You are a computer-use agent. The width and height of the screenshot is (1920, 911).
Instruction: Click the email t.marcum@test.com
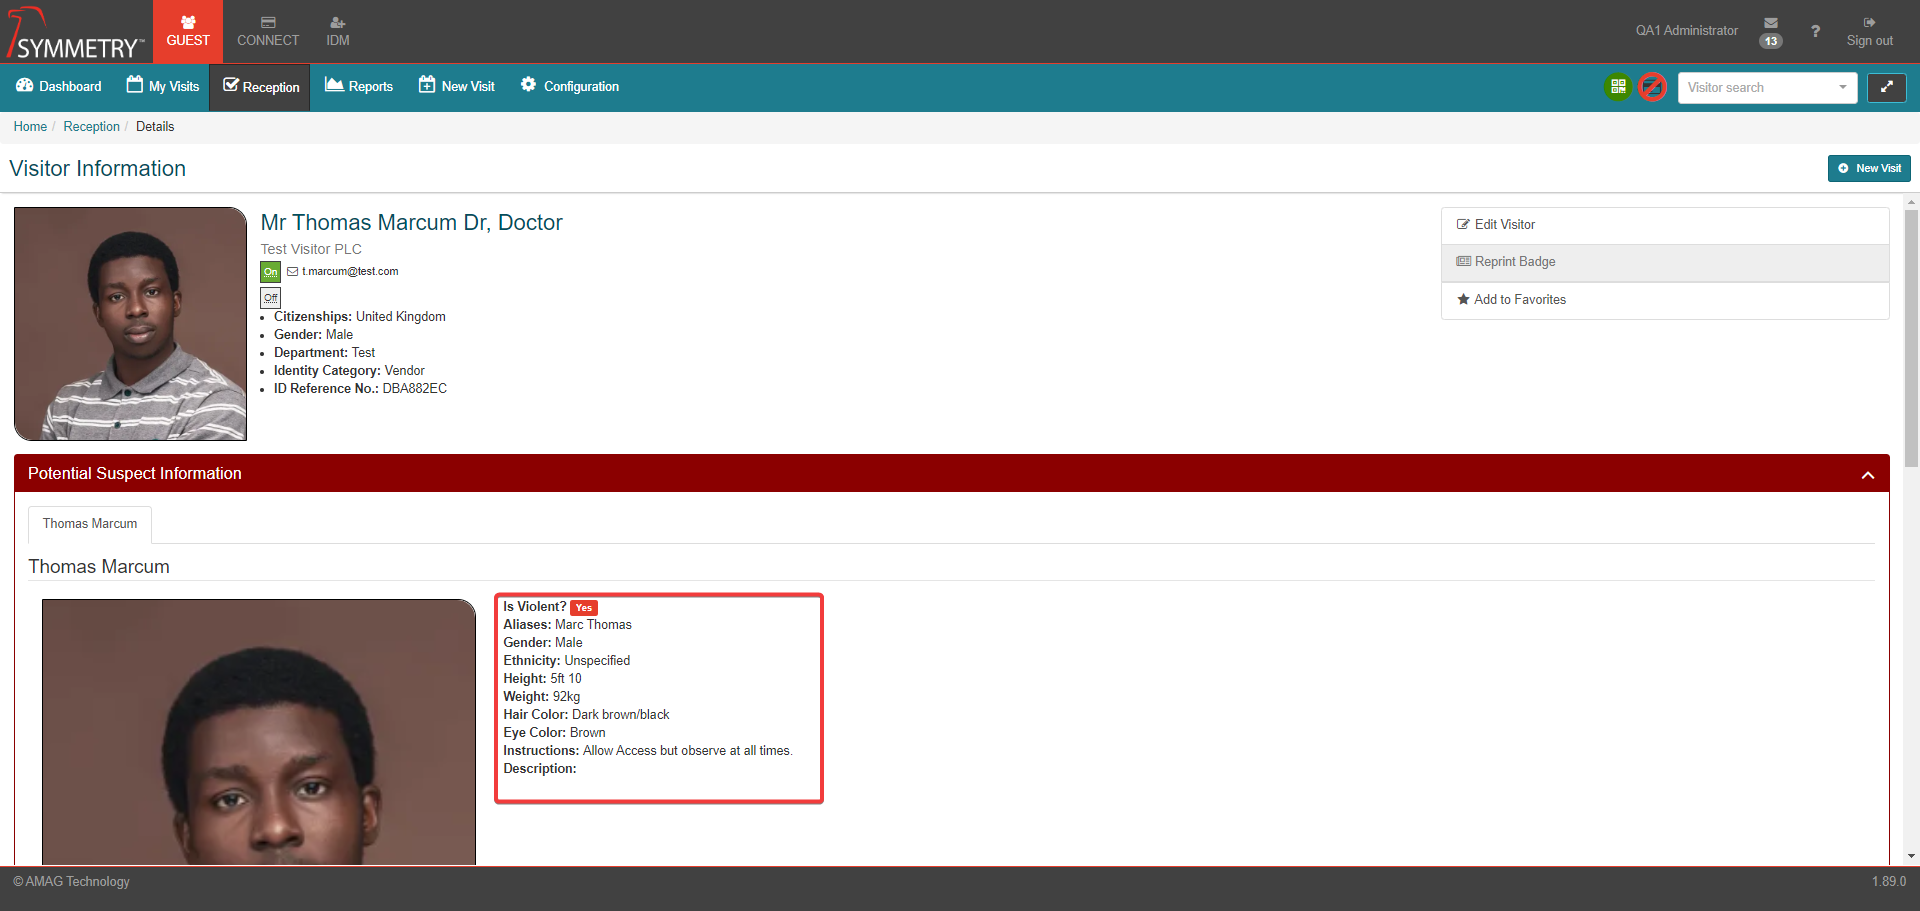tap(350, 272)
